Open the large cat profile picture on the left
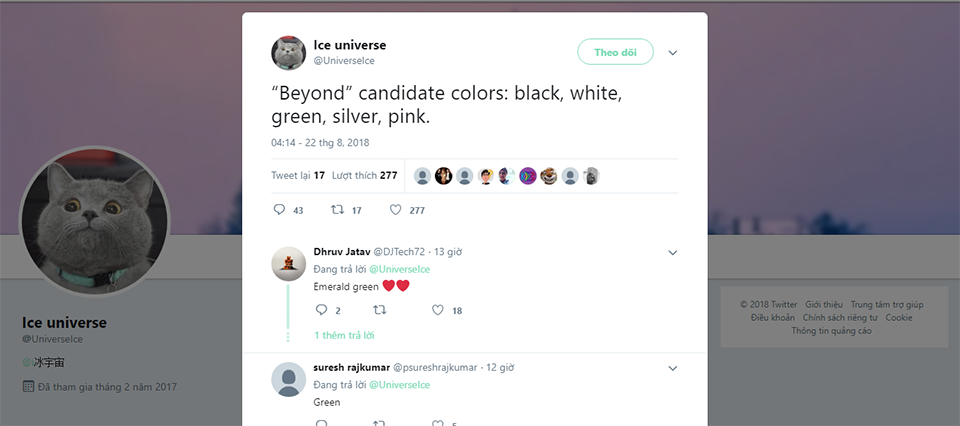 [x=95, y=221]
